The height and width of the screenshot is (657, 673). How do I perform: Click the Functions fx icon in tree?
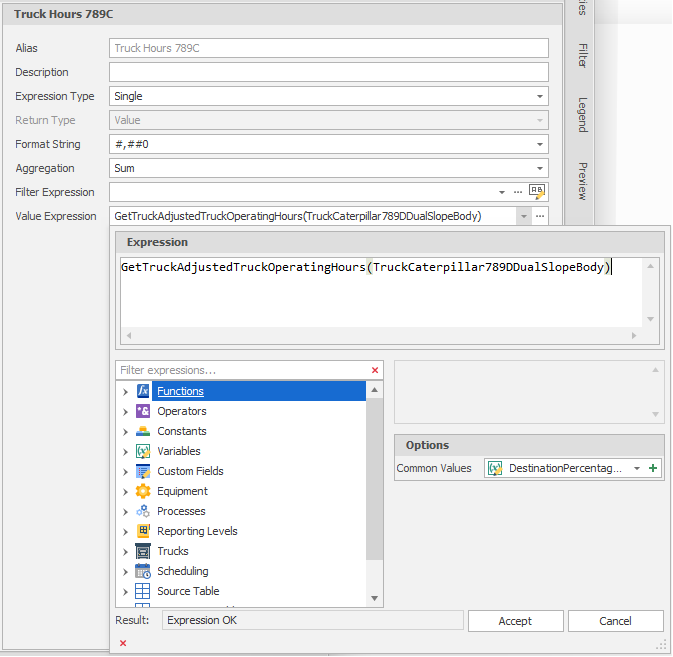(x=143, y=391)
